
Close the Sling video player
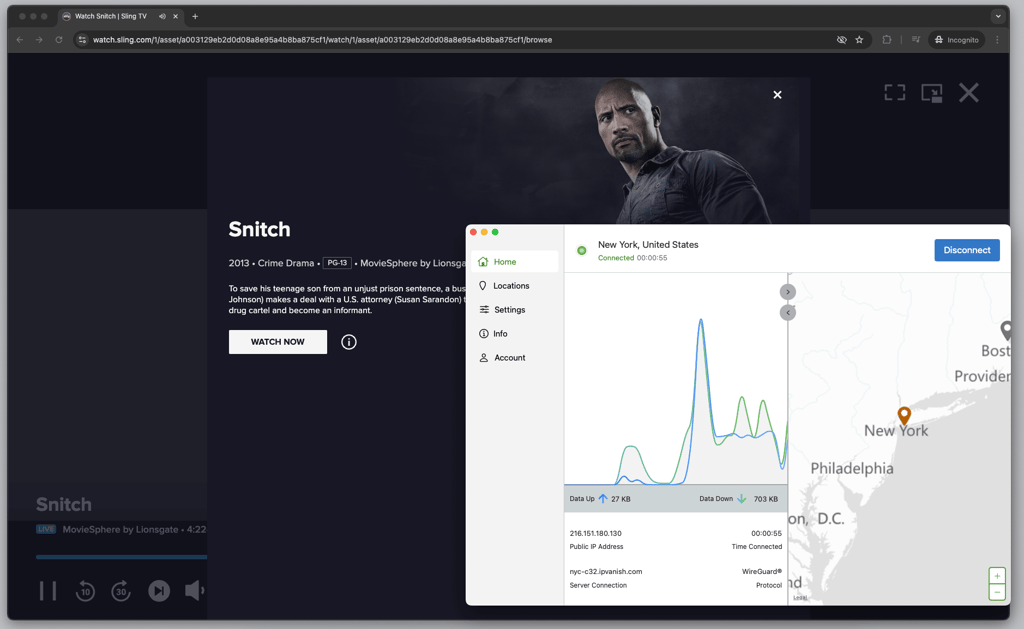(x=968, y=93)
